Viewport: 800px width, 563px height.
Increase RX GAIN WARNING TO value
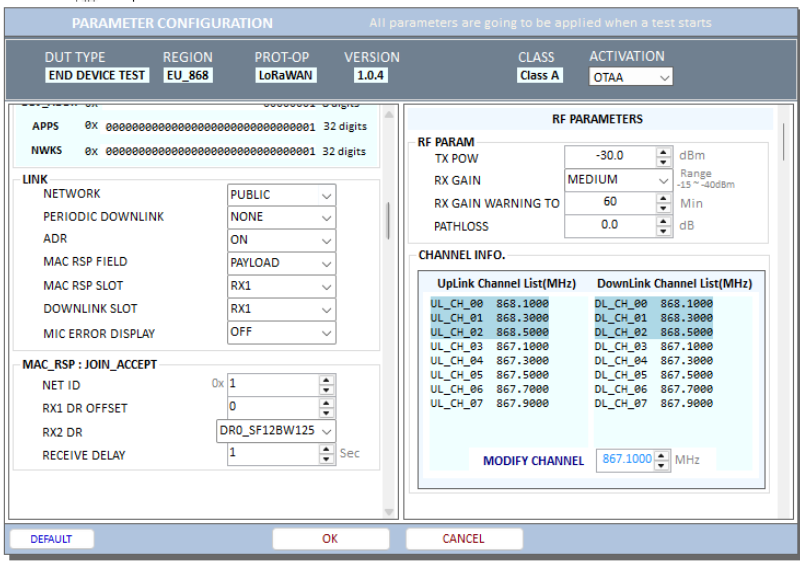point(663,198)
